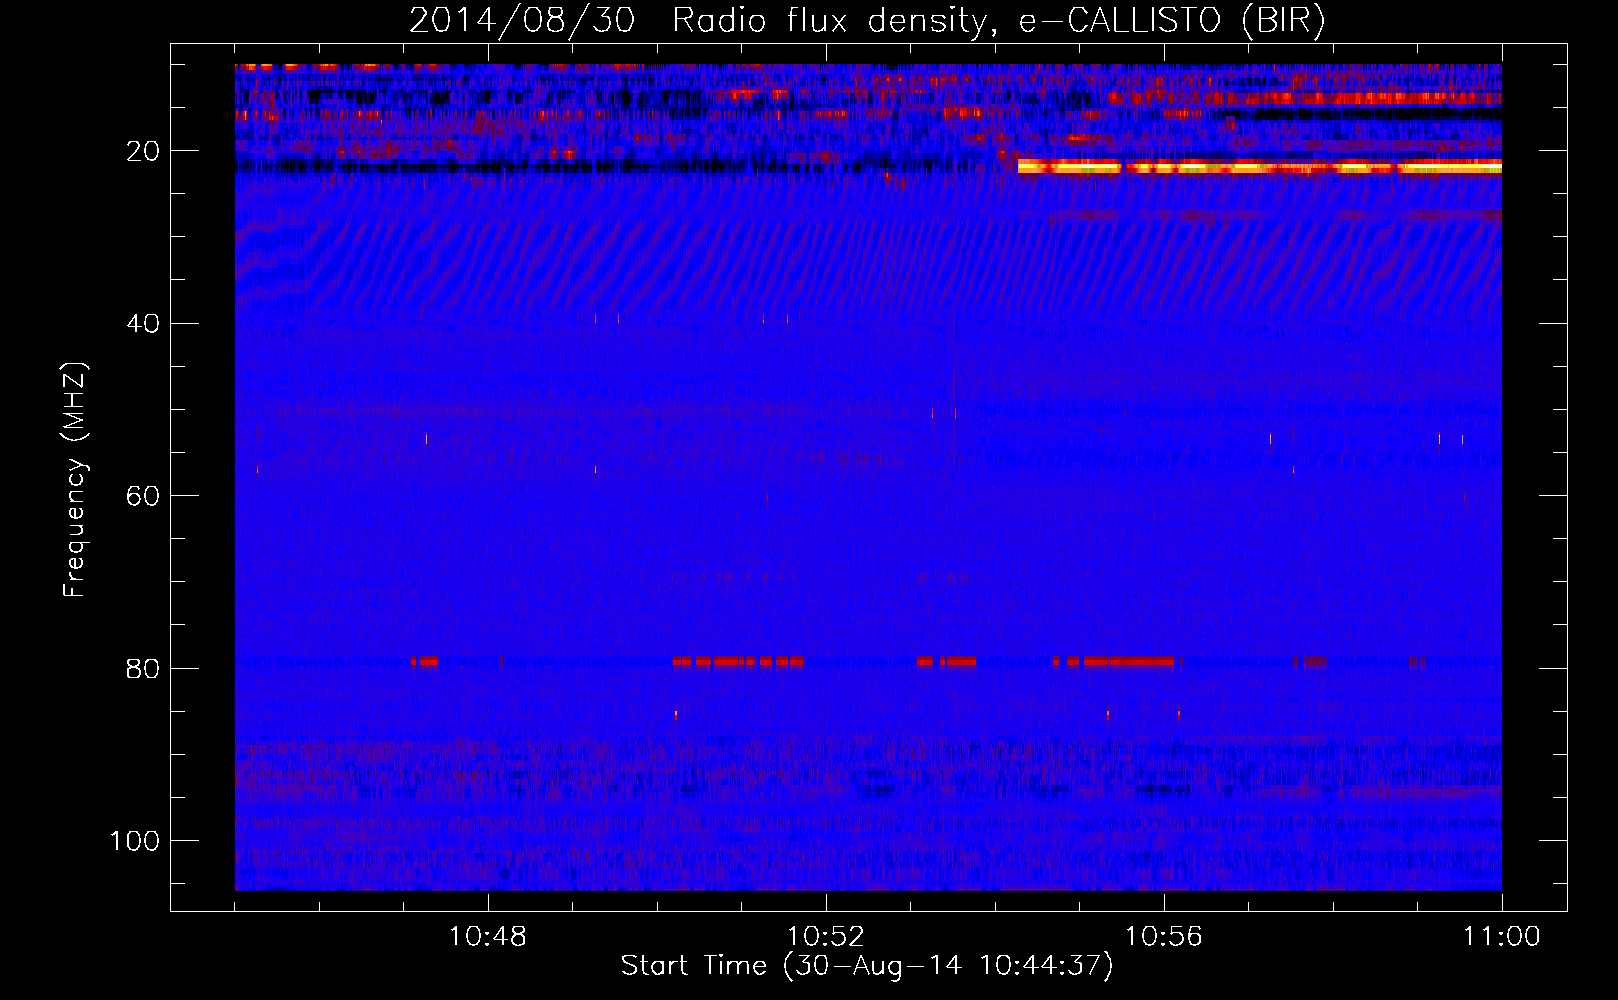Click the bright yellow emission band near 22 MHz
Image resolution: width=1618 pixels, height=1000 pixels.
coord(1260,167)
